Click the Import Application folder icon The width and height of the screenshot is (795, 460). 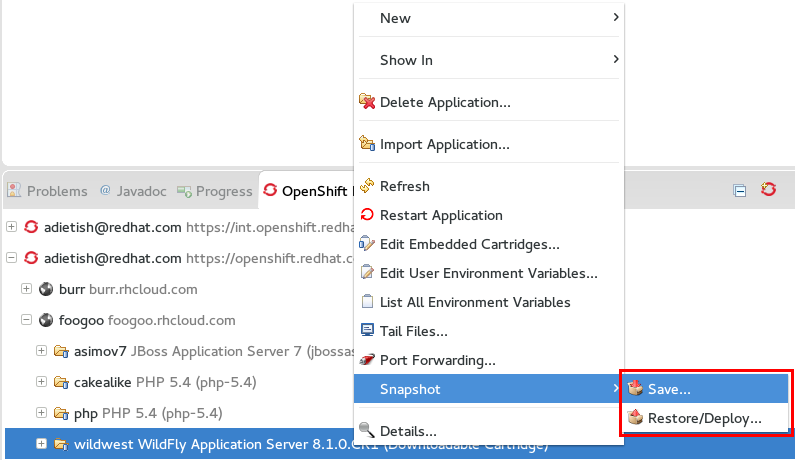pyautogui.click(x=367, y=144)
